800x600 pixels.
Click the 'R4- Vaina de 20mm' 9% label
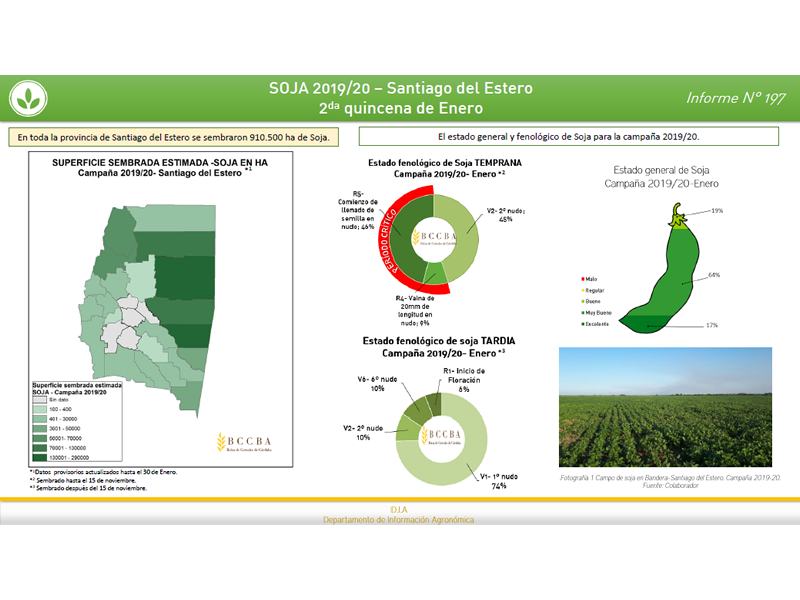tap(415, 311)
